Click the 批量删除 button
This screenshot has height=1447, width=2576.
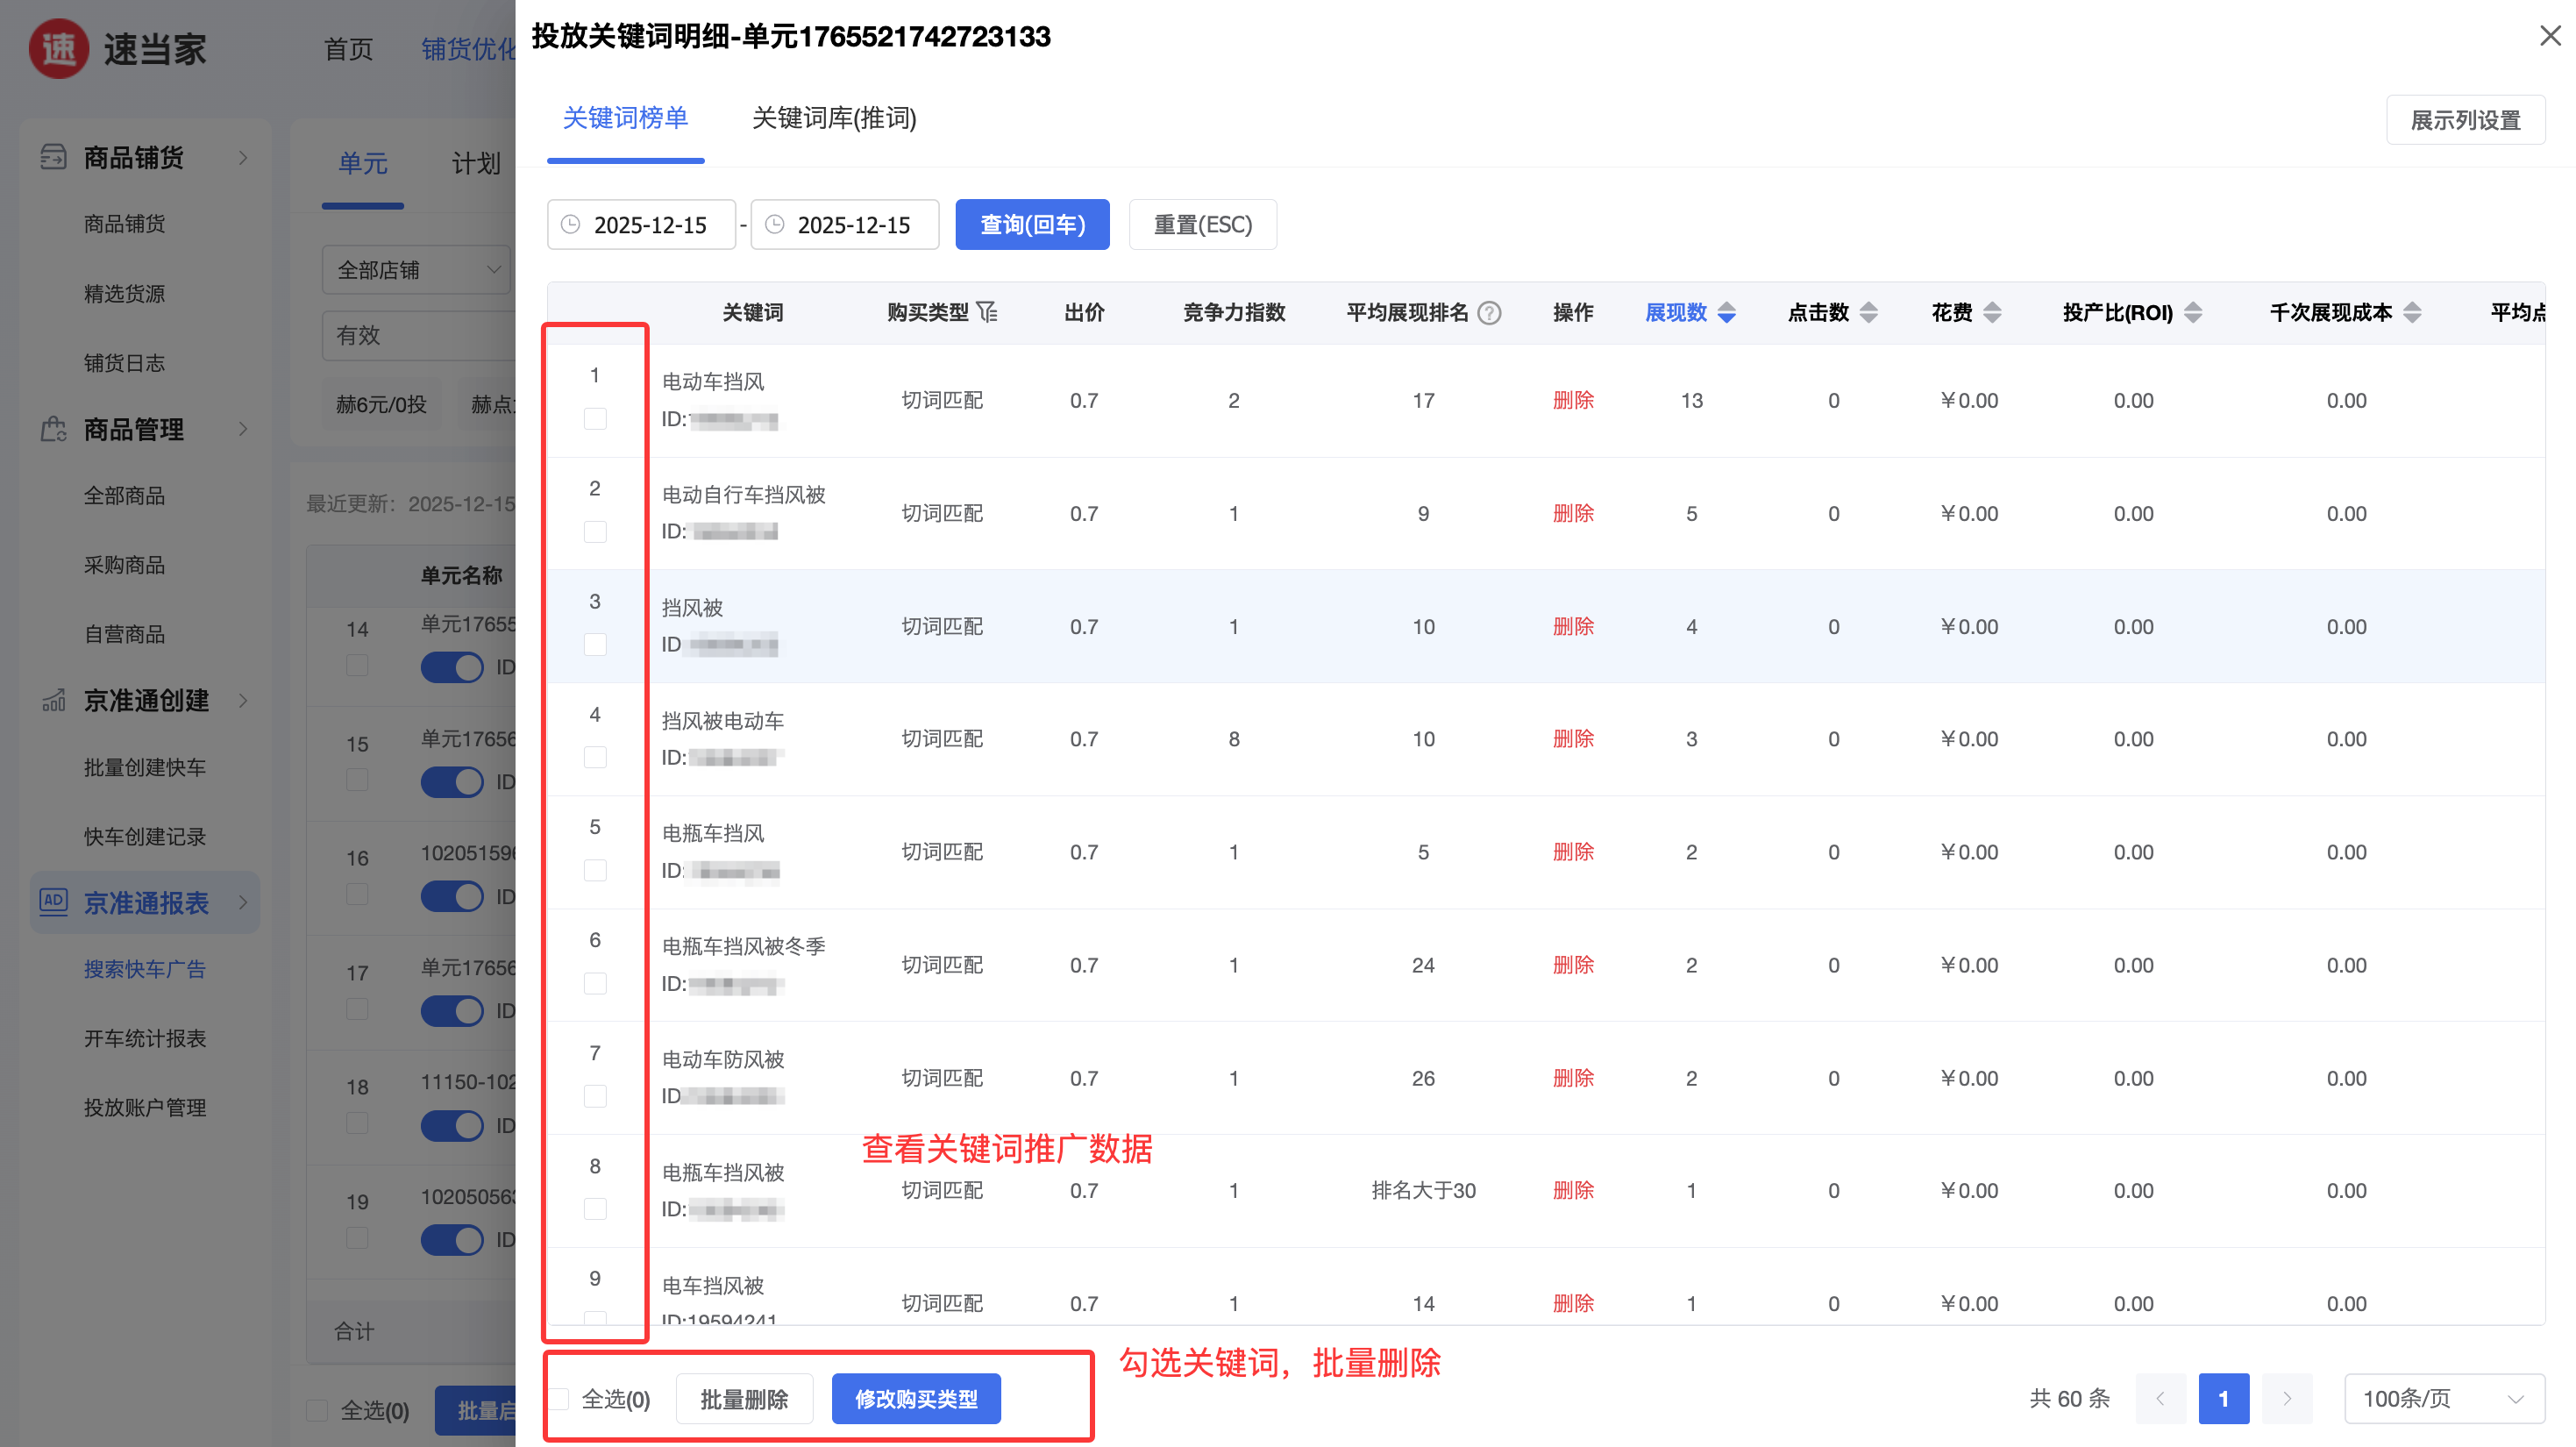744,1399
